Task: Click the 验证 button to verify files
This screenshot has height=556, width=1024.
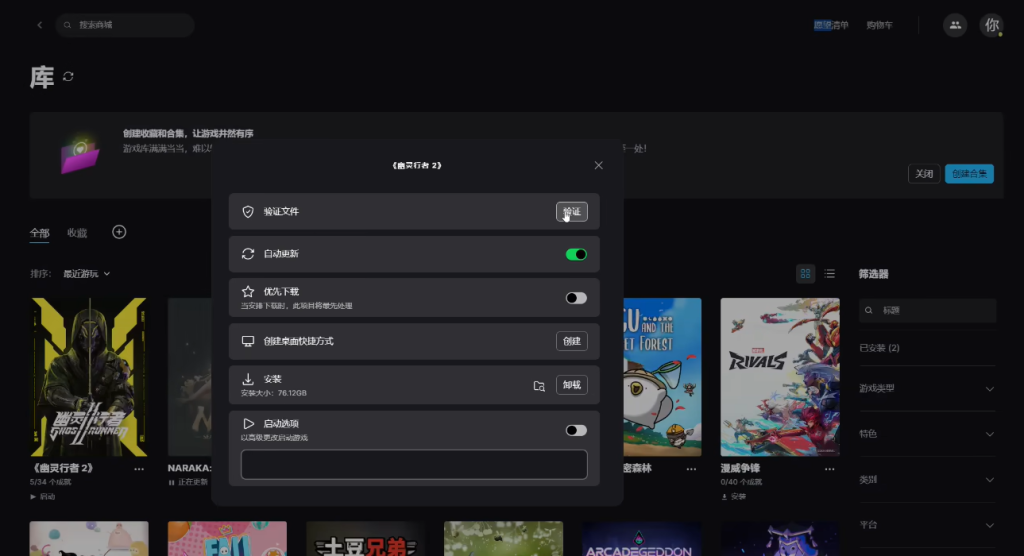Action: pyautogui.click(x=571, y=212)
